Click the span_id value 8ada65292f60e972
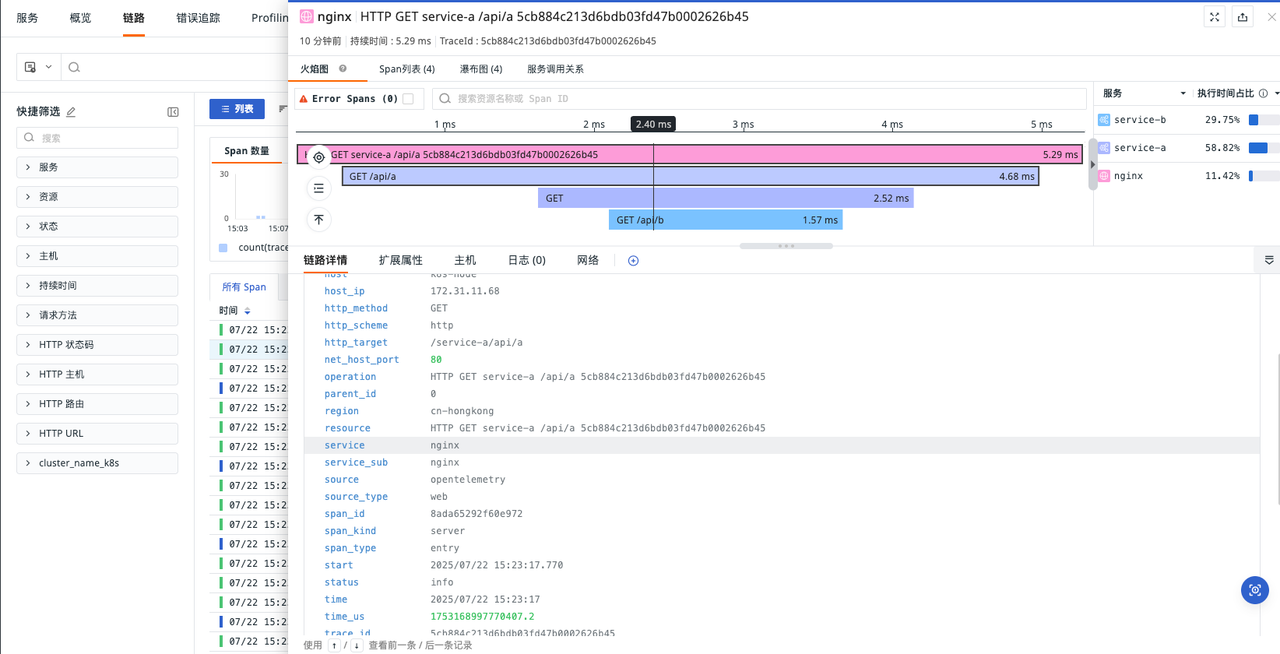This screenshot has width=1280, height=654. pyautogui.click(x=476, y=514)
